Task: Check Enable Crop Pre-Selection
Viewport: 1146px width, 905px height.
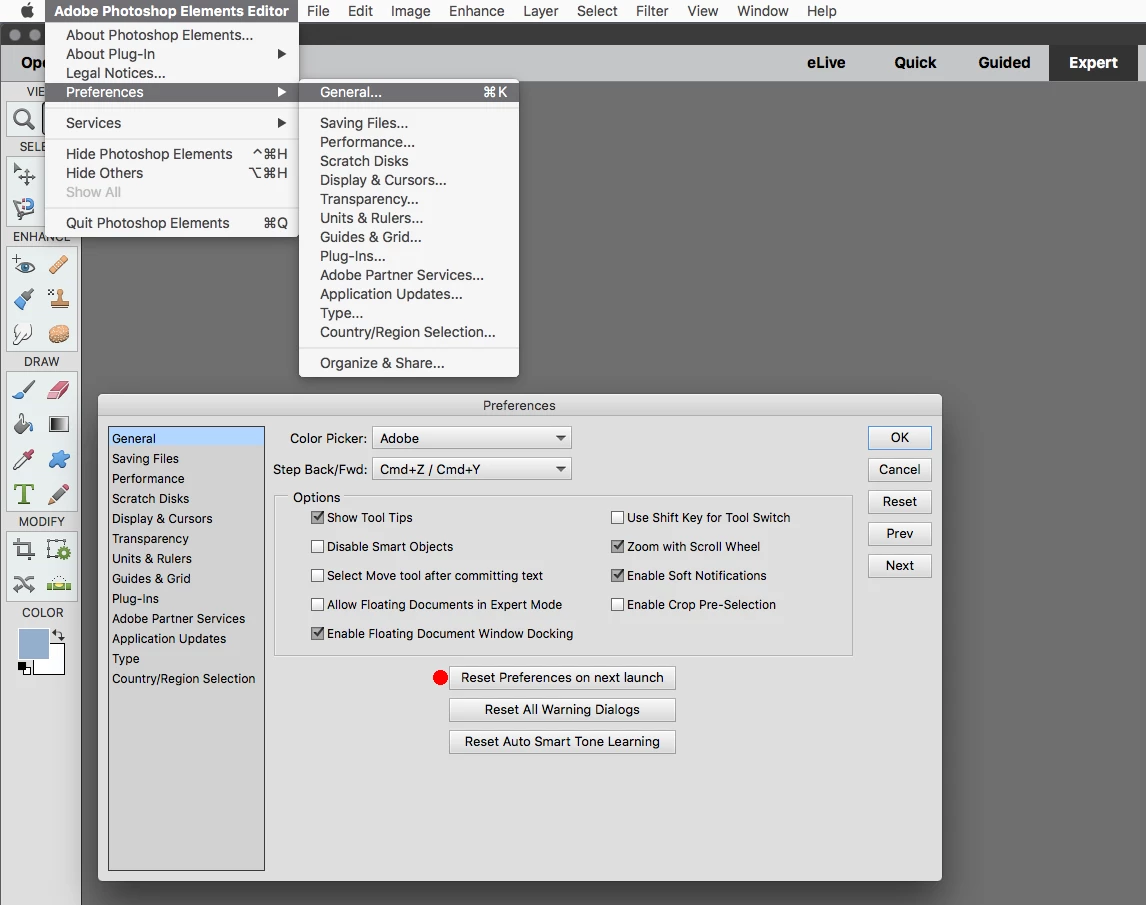Action: click(x=618, y=605)
